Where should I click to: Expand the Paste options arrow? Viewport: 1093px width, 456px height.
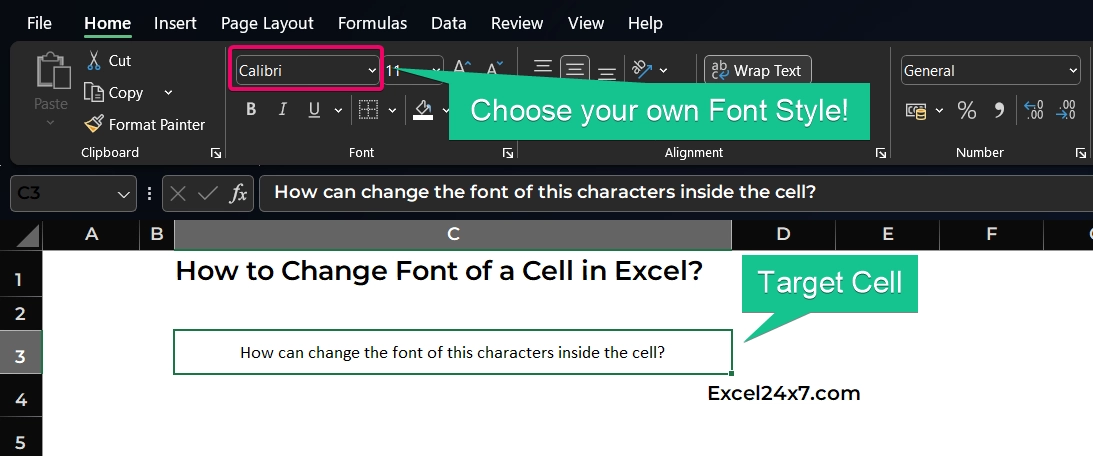tap(50, 123)
